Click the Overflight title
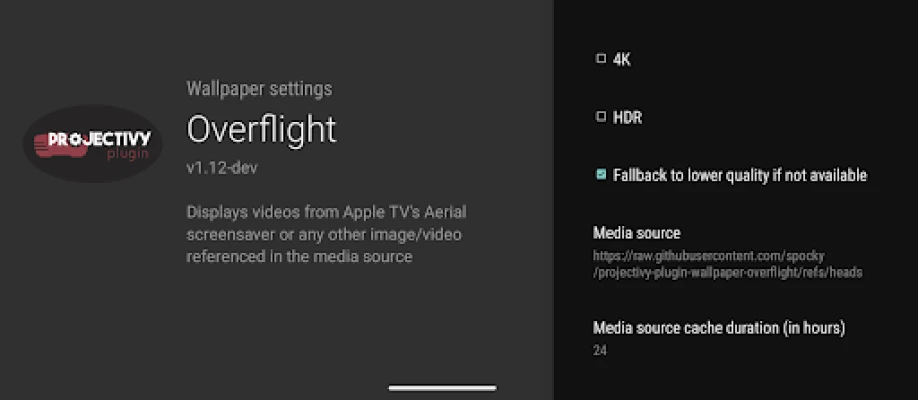Viewport: 918px width, 400px height. (x=261, y=129)
